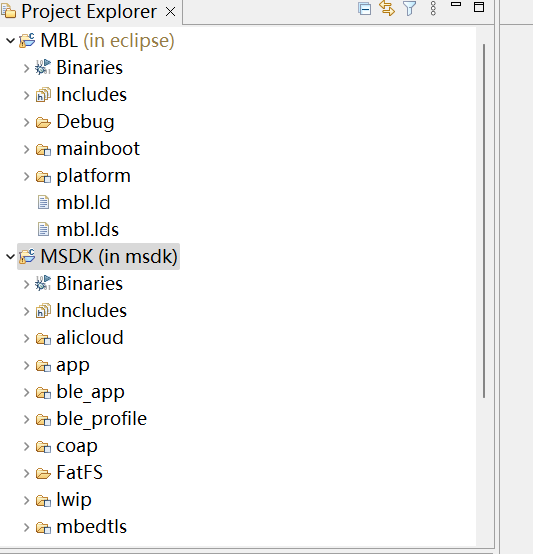The width and height of the screenshot is (533, 554).
Task: Toggle Link with Editor icon
Action: (387, 8)
